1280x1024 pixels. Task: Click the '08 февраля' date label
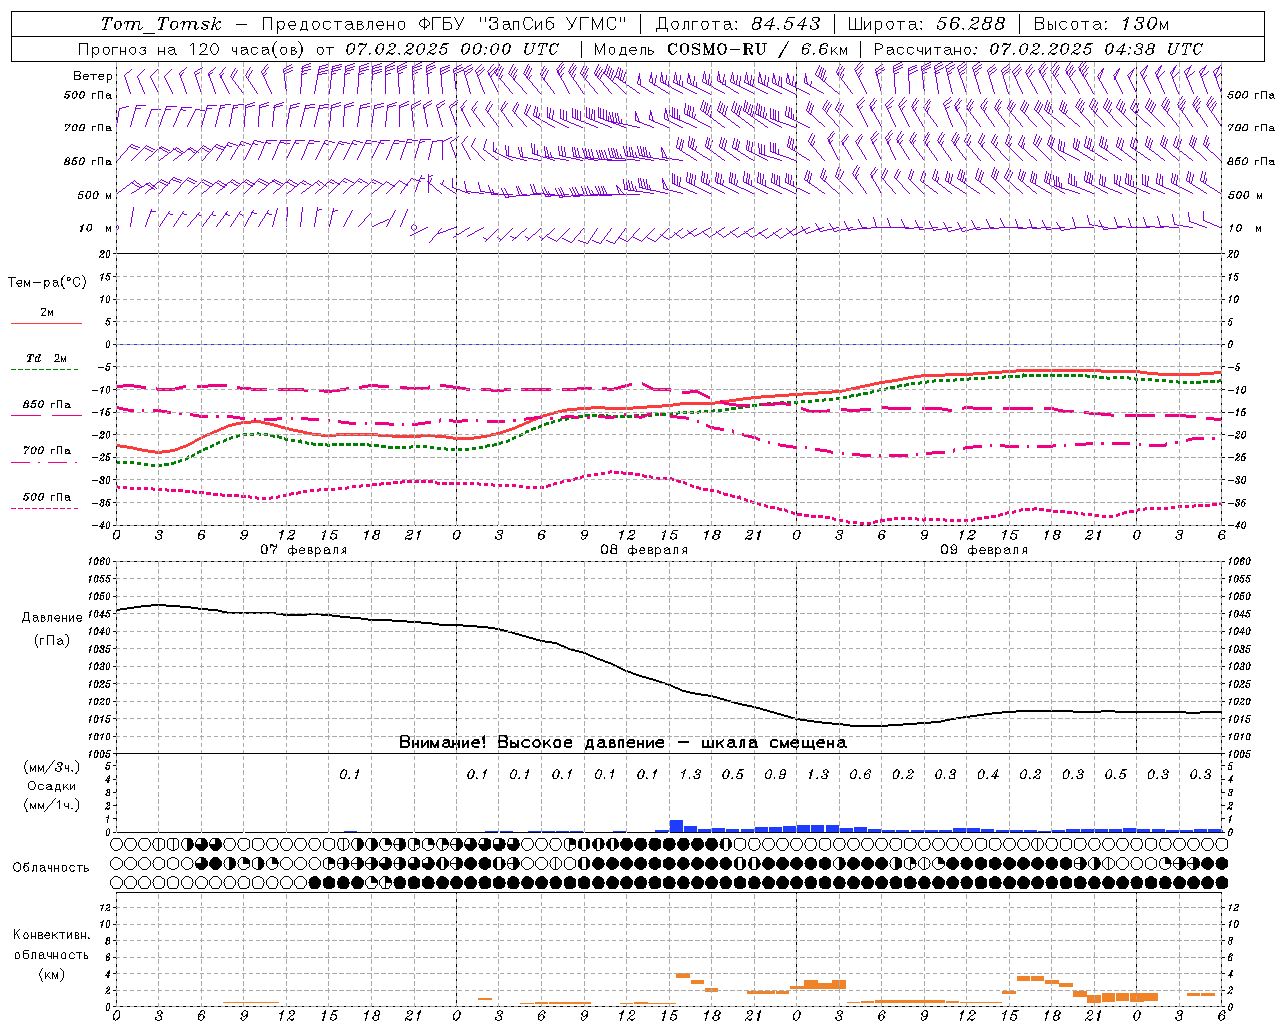coord(644,550)
